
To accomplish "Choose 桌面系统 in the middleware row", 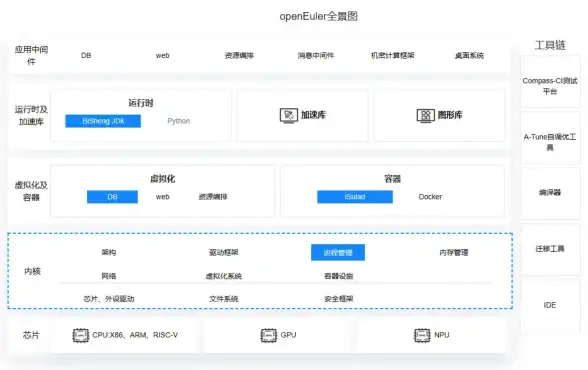I will [469, 55].
